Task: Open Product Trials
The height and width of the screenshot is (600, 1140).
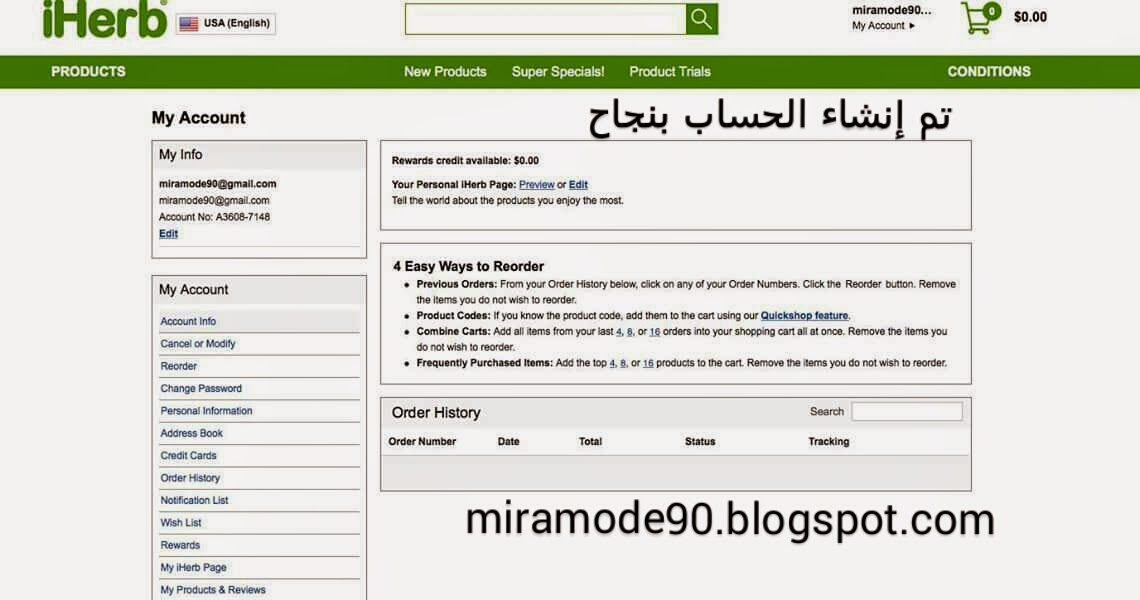Action: pos(670,71)
